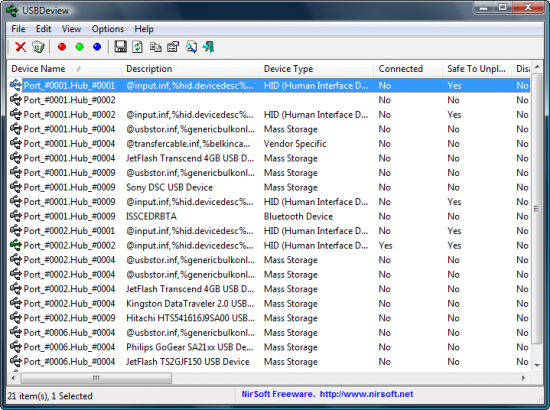Viewport: 550px width, 410px height.
Task: Close the USBDeview window
Action: (x=528, y=8)
